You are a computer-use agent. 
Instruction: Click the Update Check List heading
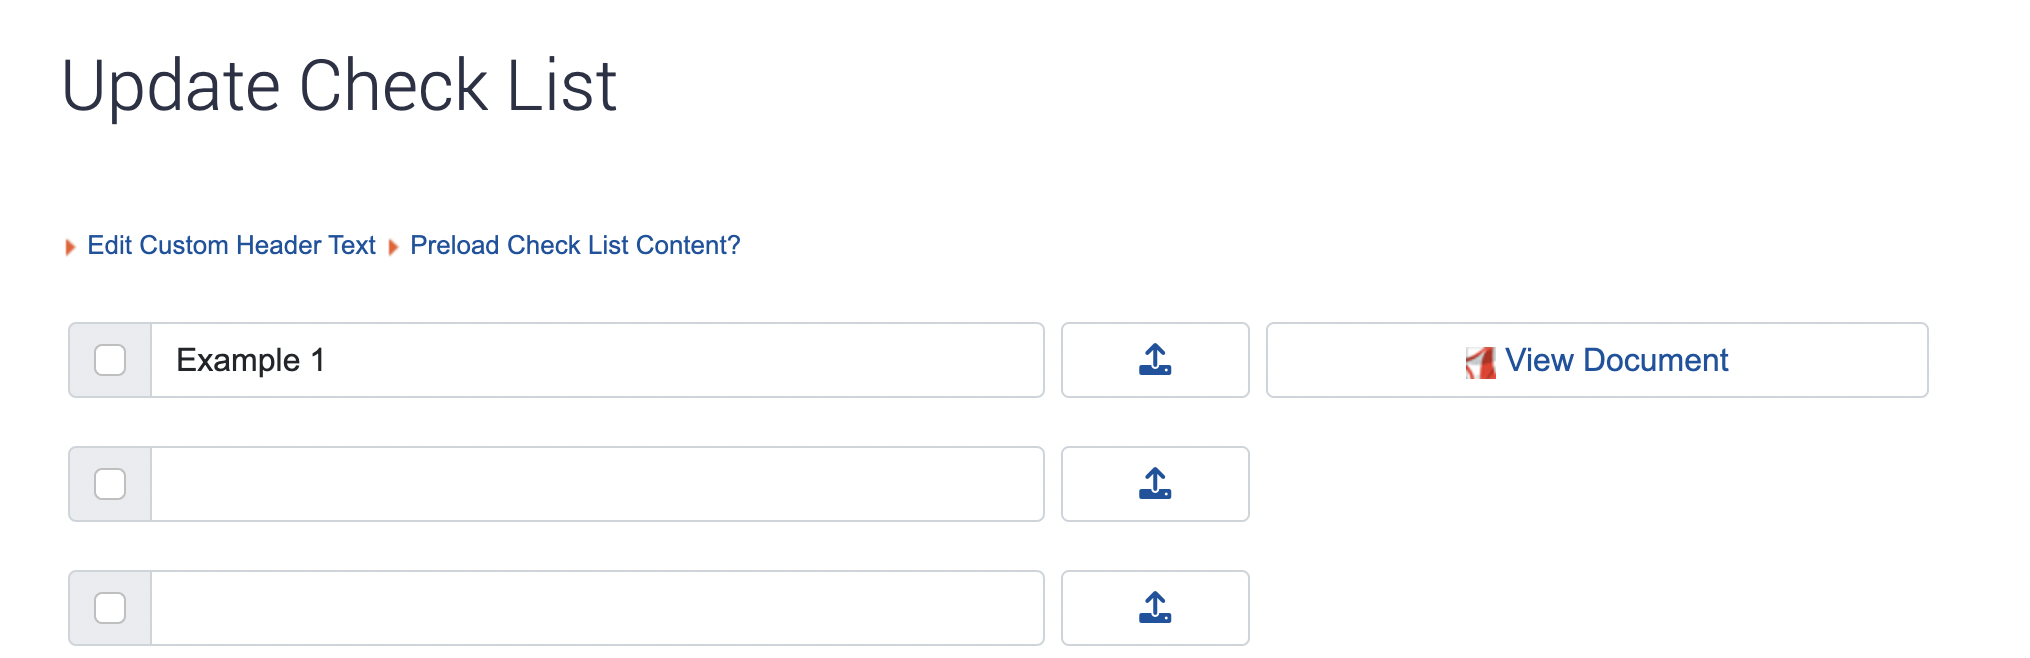tap(339, 86)
